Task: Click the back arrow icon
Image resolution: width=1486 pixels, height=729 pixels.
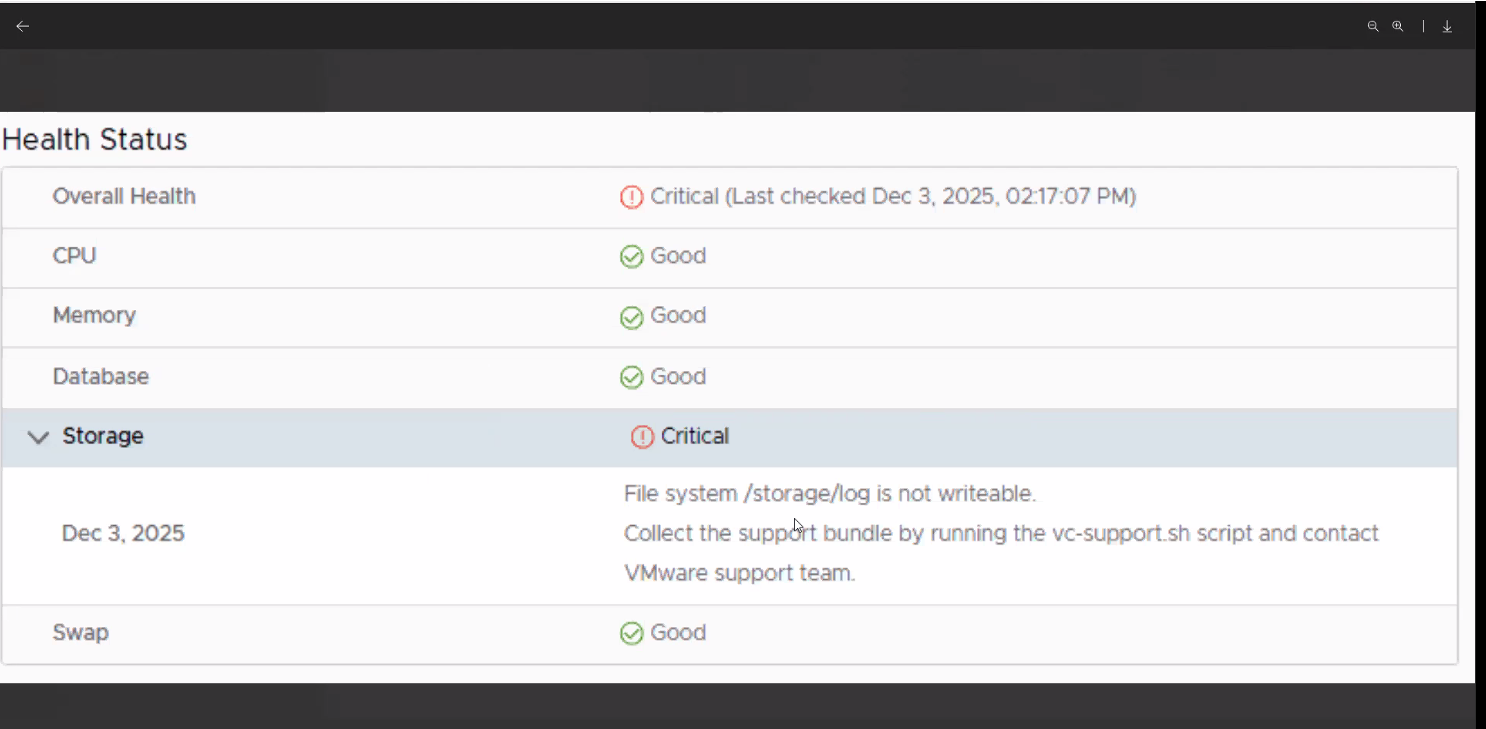Action: click(23, 26)
